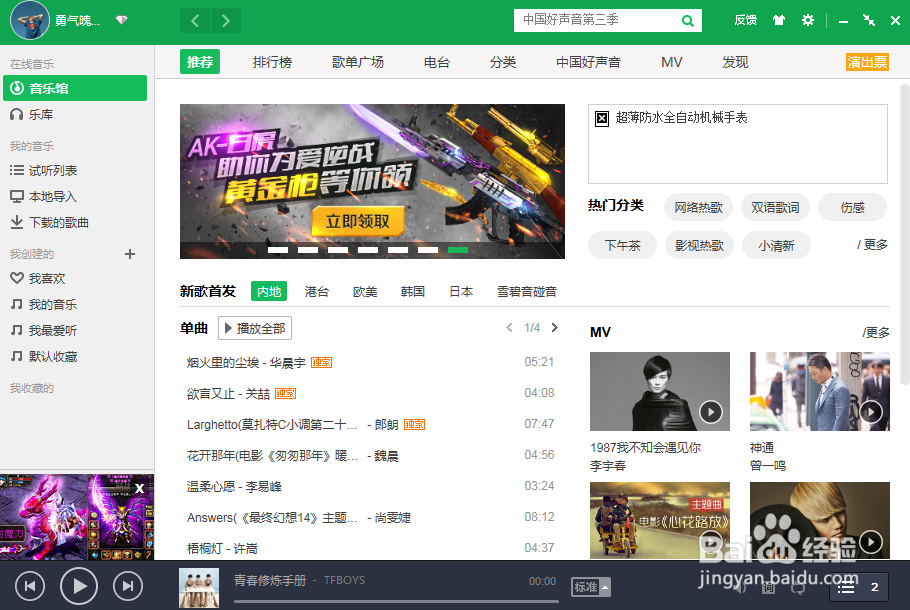
Task: Mute the volume speaker icon
Action: coord(739,587)
